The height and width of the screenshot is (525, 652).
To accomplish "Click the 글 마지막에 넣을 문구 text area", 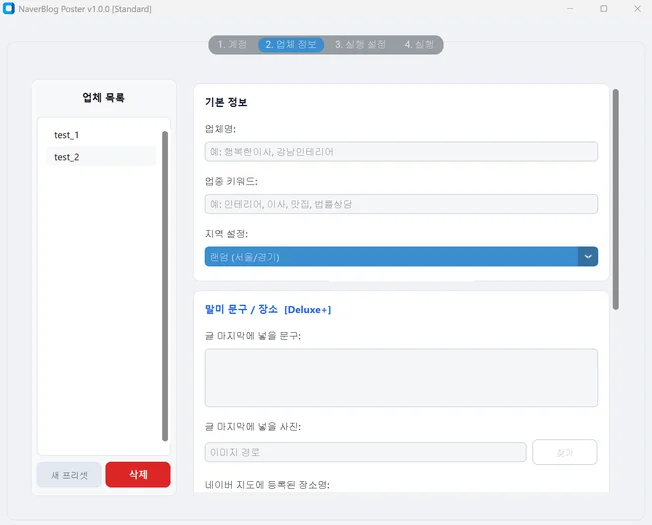I will 401,377.
